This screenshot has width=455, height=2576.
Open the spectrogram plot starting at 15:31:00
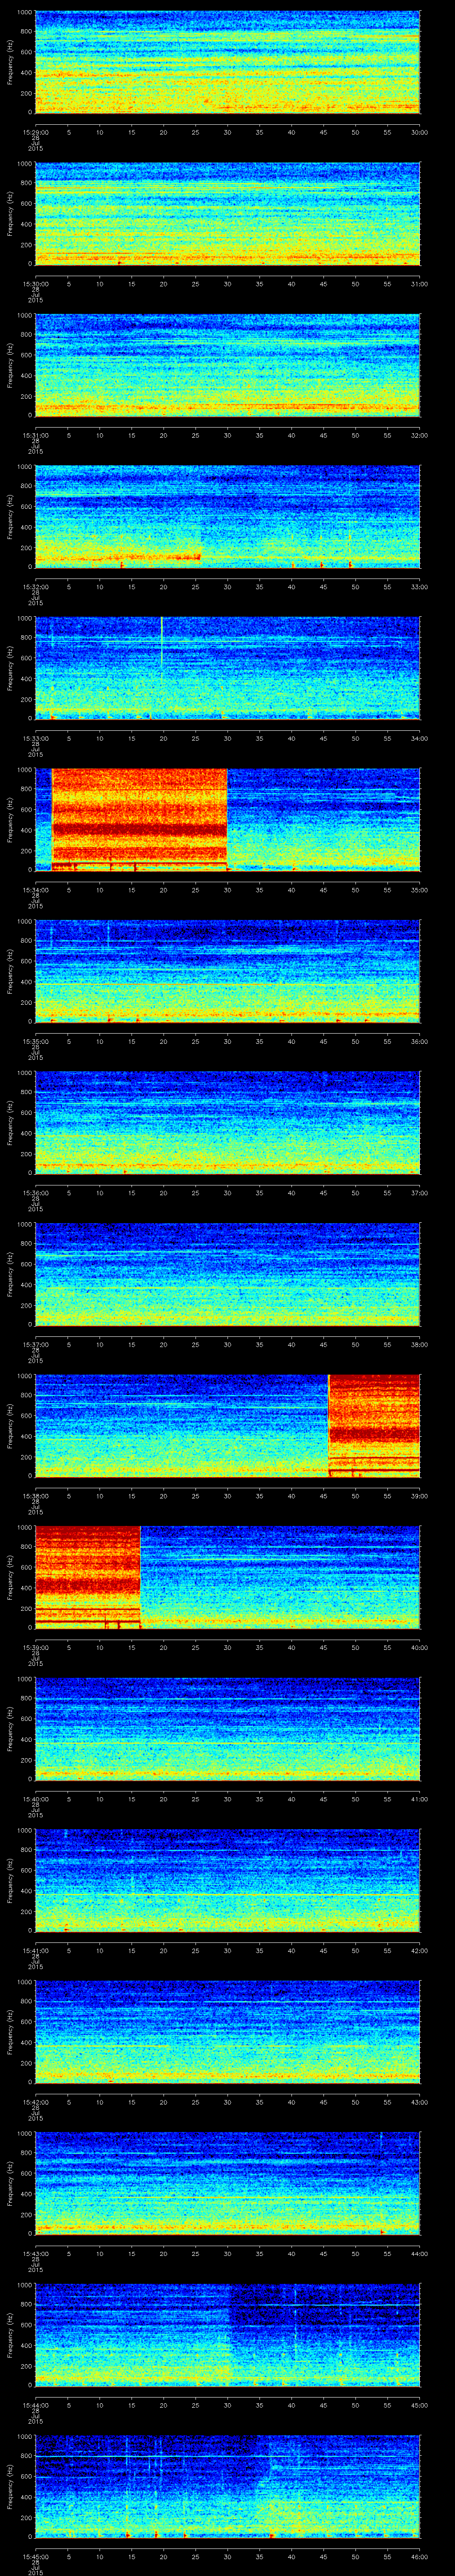227,365
